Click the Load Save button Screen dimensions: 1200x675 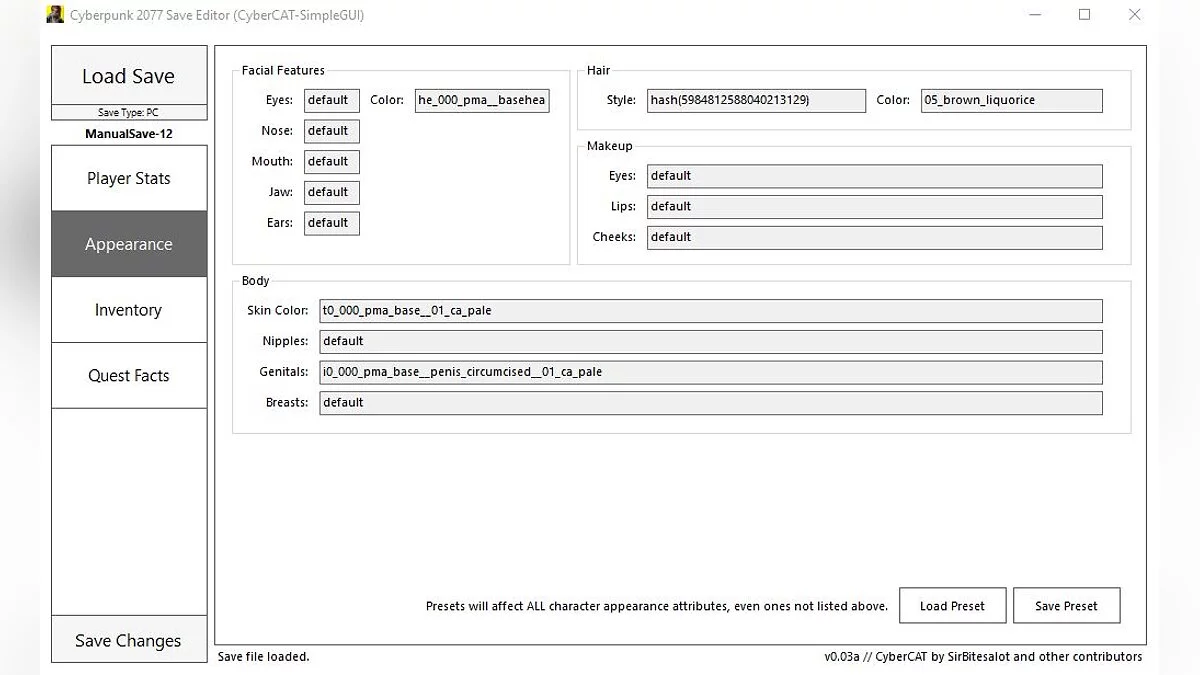(x=129, y=76)
